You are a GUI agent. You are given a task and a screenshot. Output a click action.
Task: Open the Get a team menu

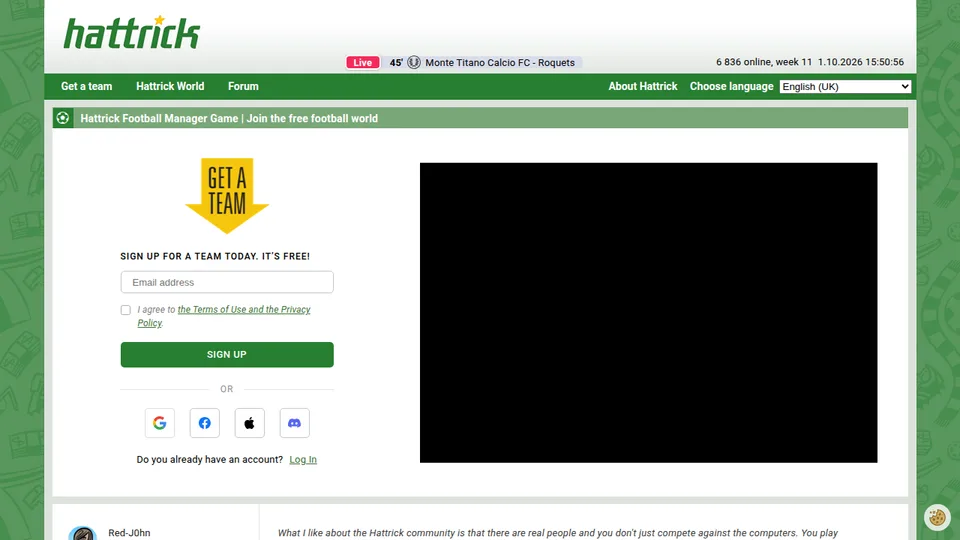click(x=86, y=86)
